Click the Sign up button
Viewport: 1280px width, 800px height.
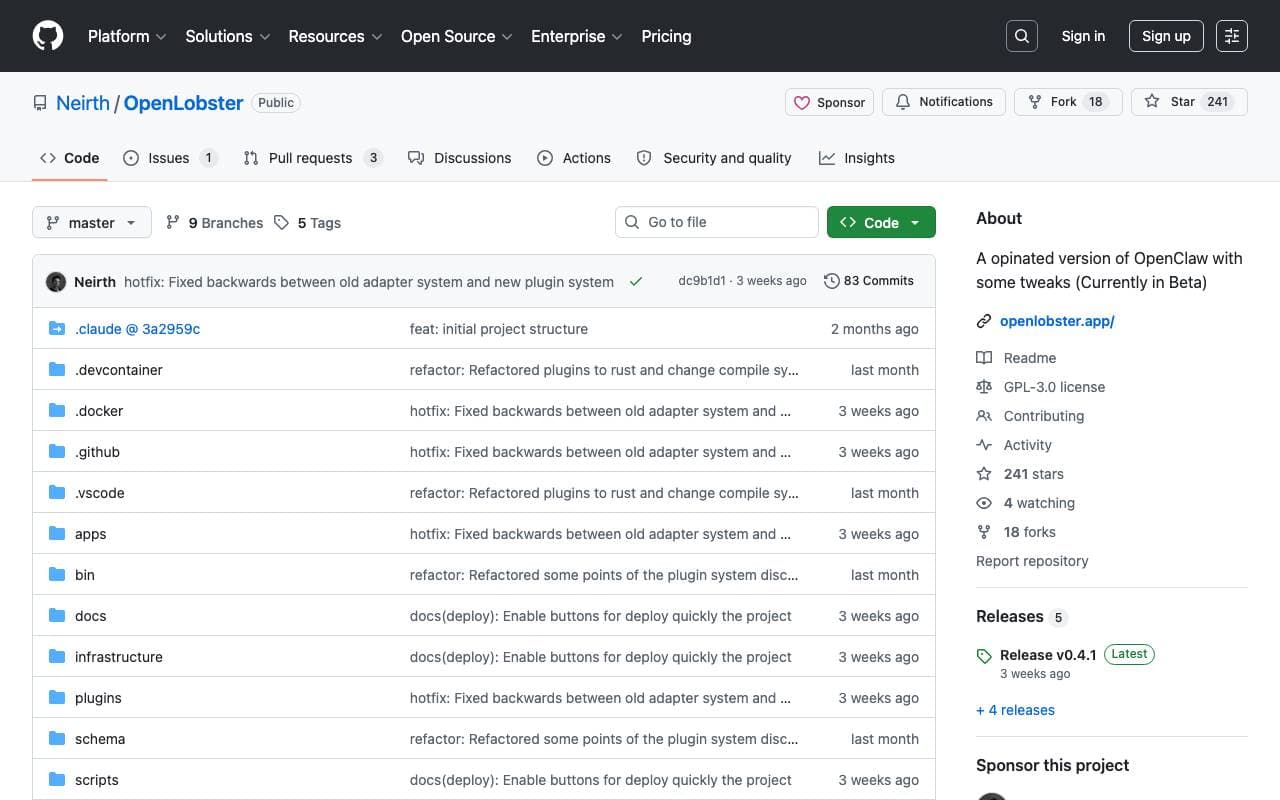(x=1166, y=36)
